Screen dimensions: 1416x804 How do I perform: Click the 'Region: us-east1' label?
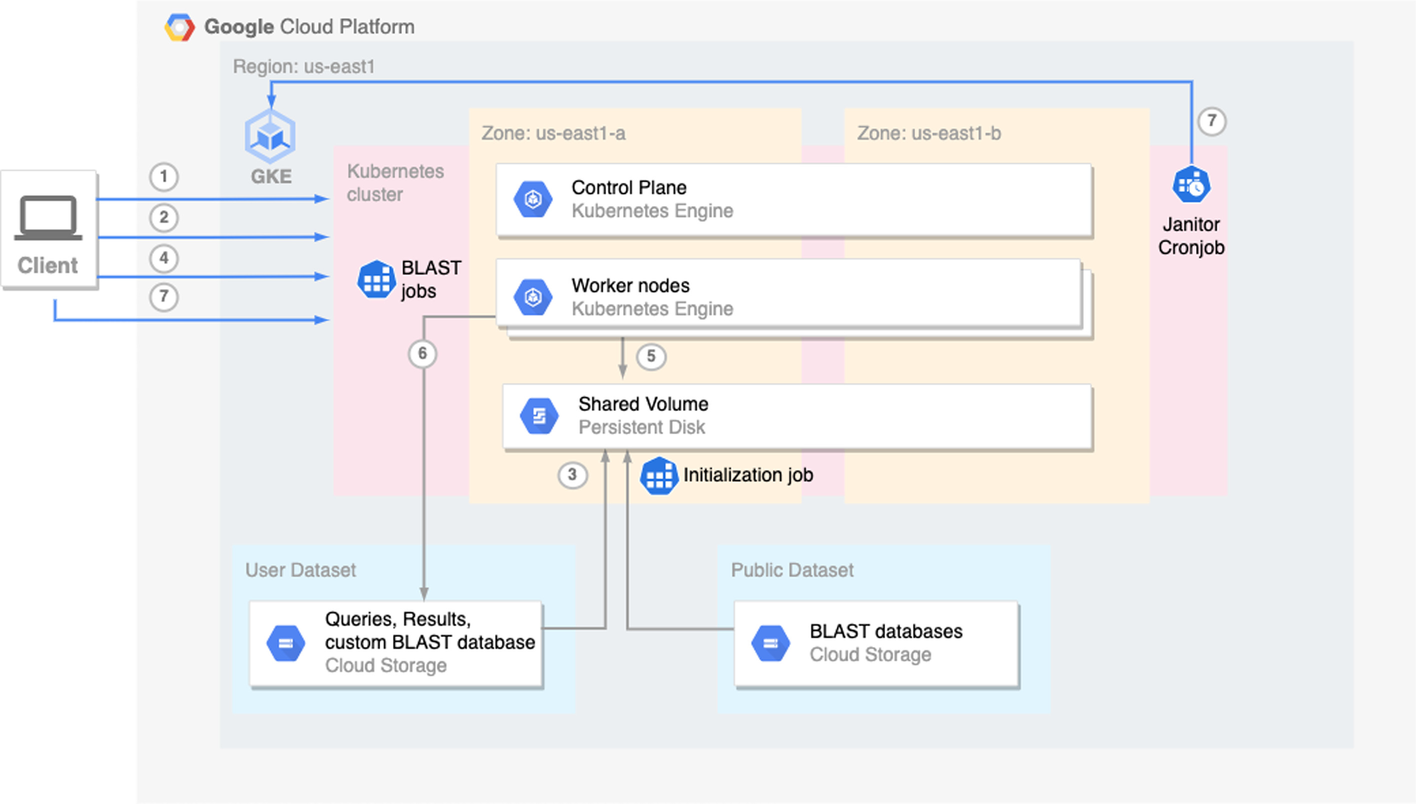click(304, 67)
